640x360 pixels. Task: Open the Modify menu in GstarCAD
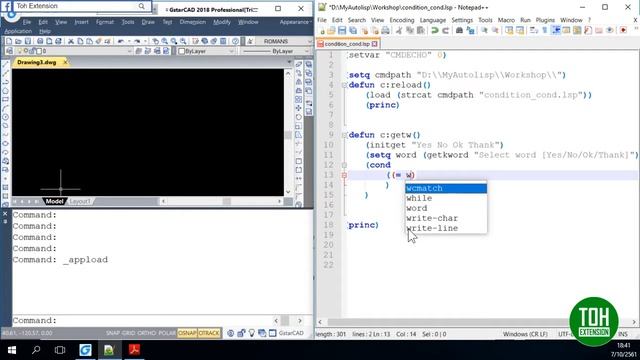click(222, 22)
